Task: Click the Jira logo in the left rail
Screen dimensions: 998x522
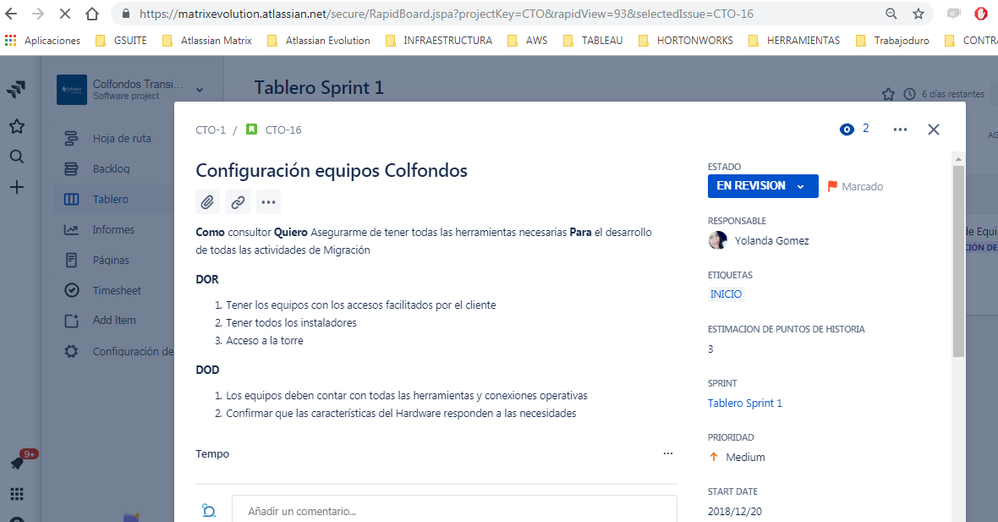Action: point(17,89)
